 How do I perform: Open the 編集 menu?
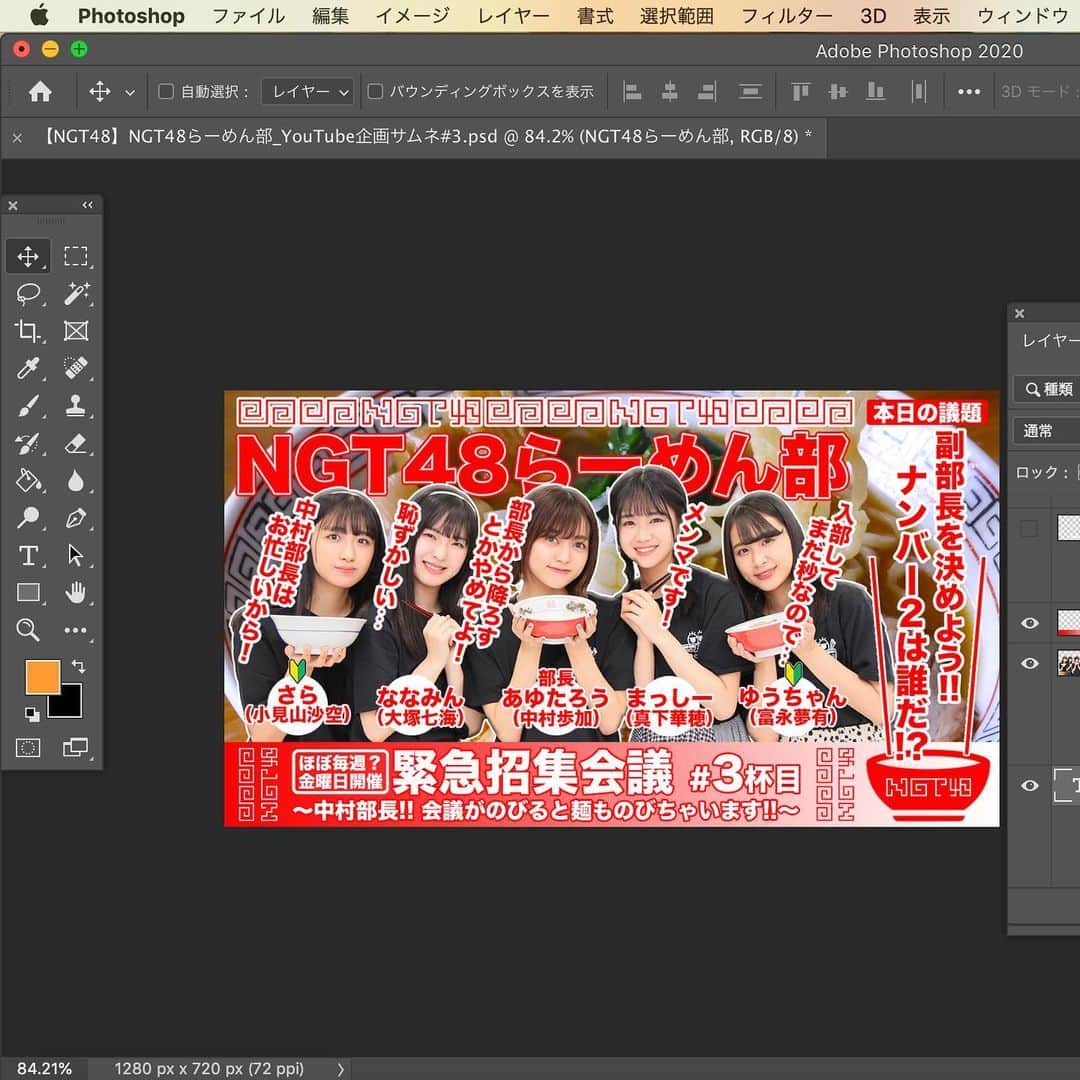pyautogui.click(x=330, y=16)
